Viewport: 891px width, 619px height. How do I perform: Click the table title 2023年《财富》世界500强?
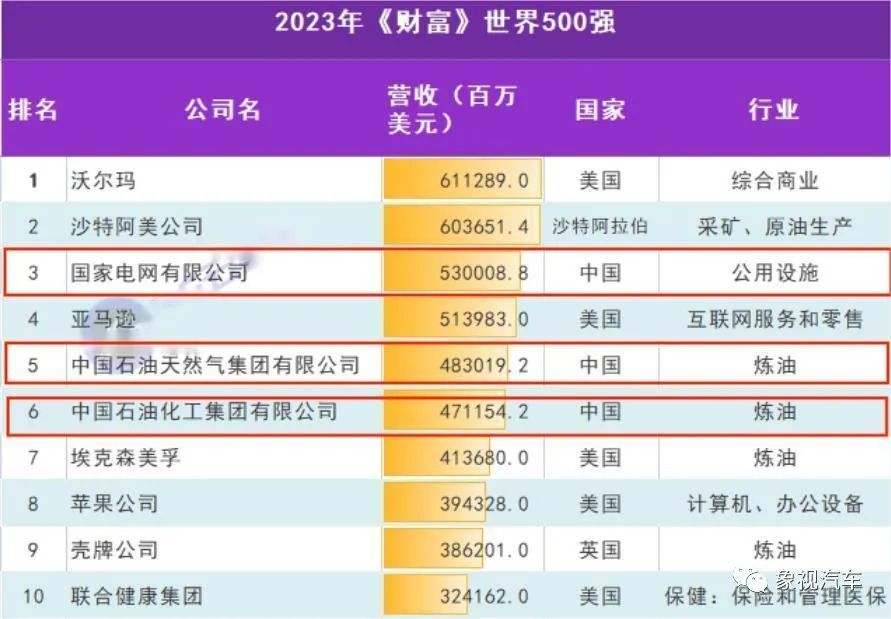tap(445, 22)
